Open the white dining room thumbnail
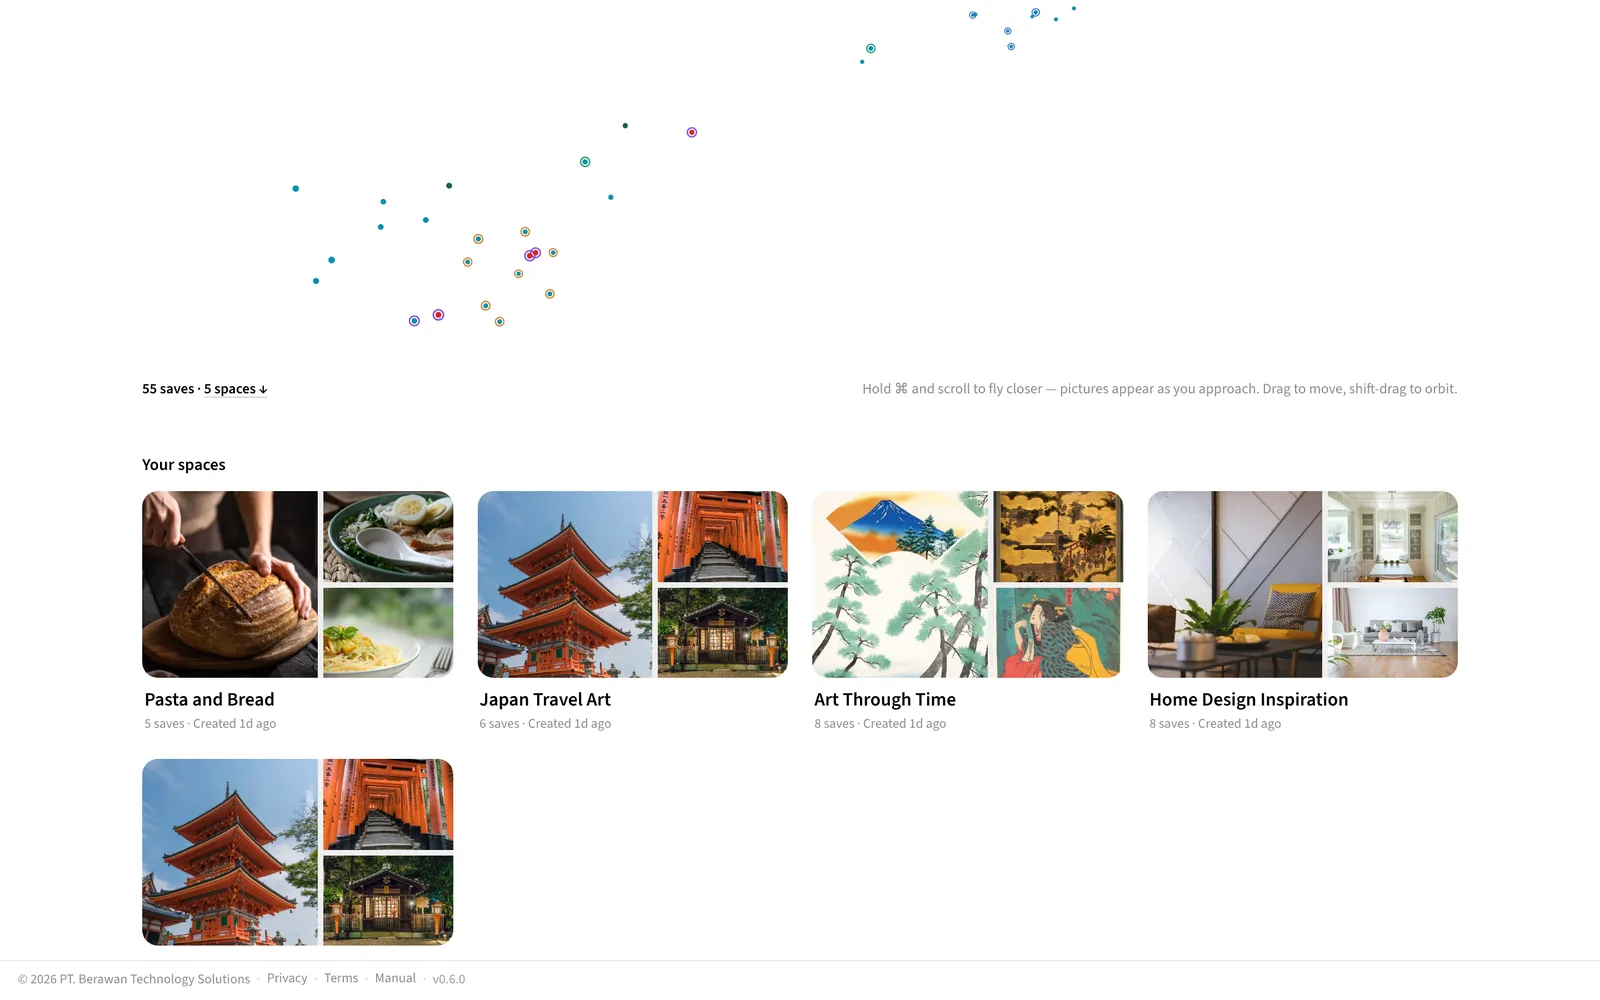1600x1000 pixels. click(x=1393, y=536)
